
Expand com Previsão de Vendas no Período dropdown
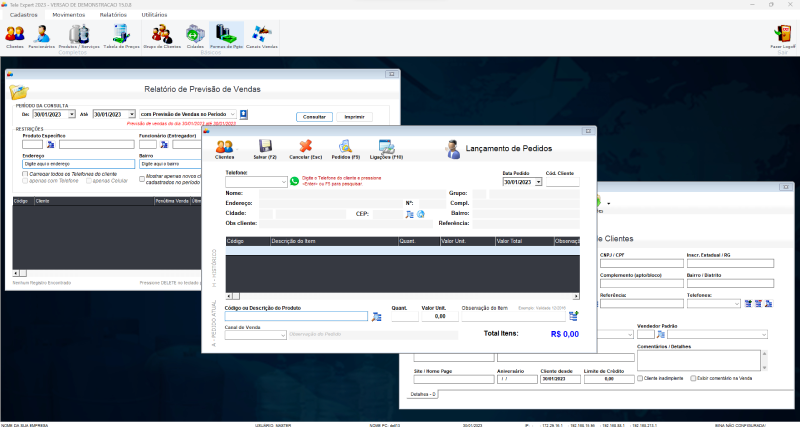[233, 114]
